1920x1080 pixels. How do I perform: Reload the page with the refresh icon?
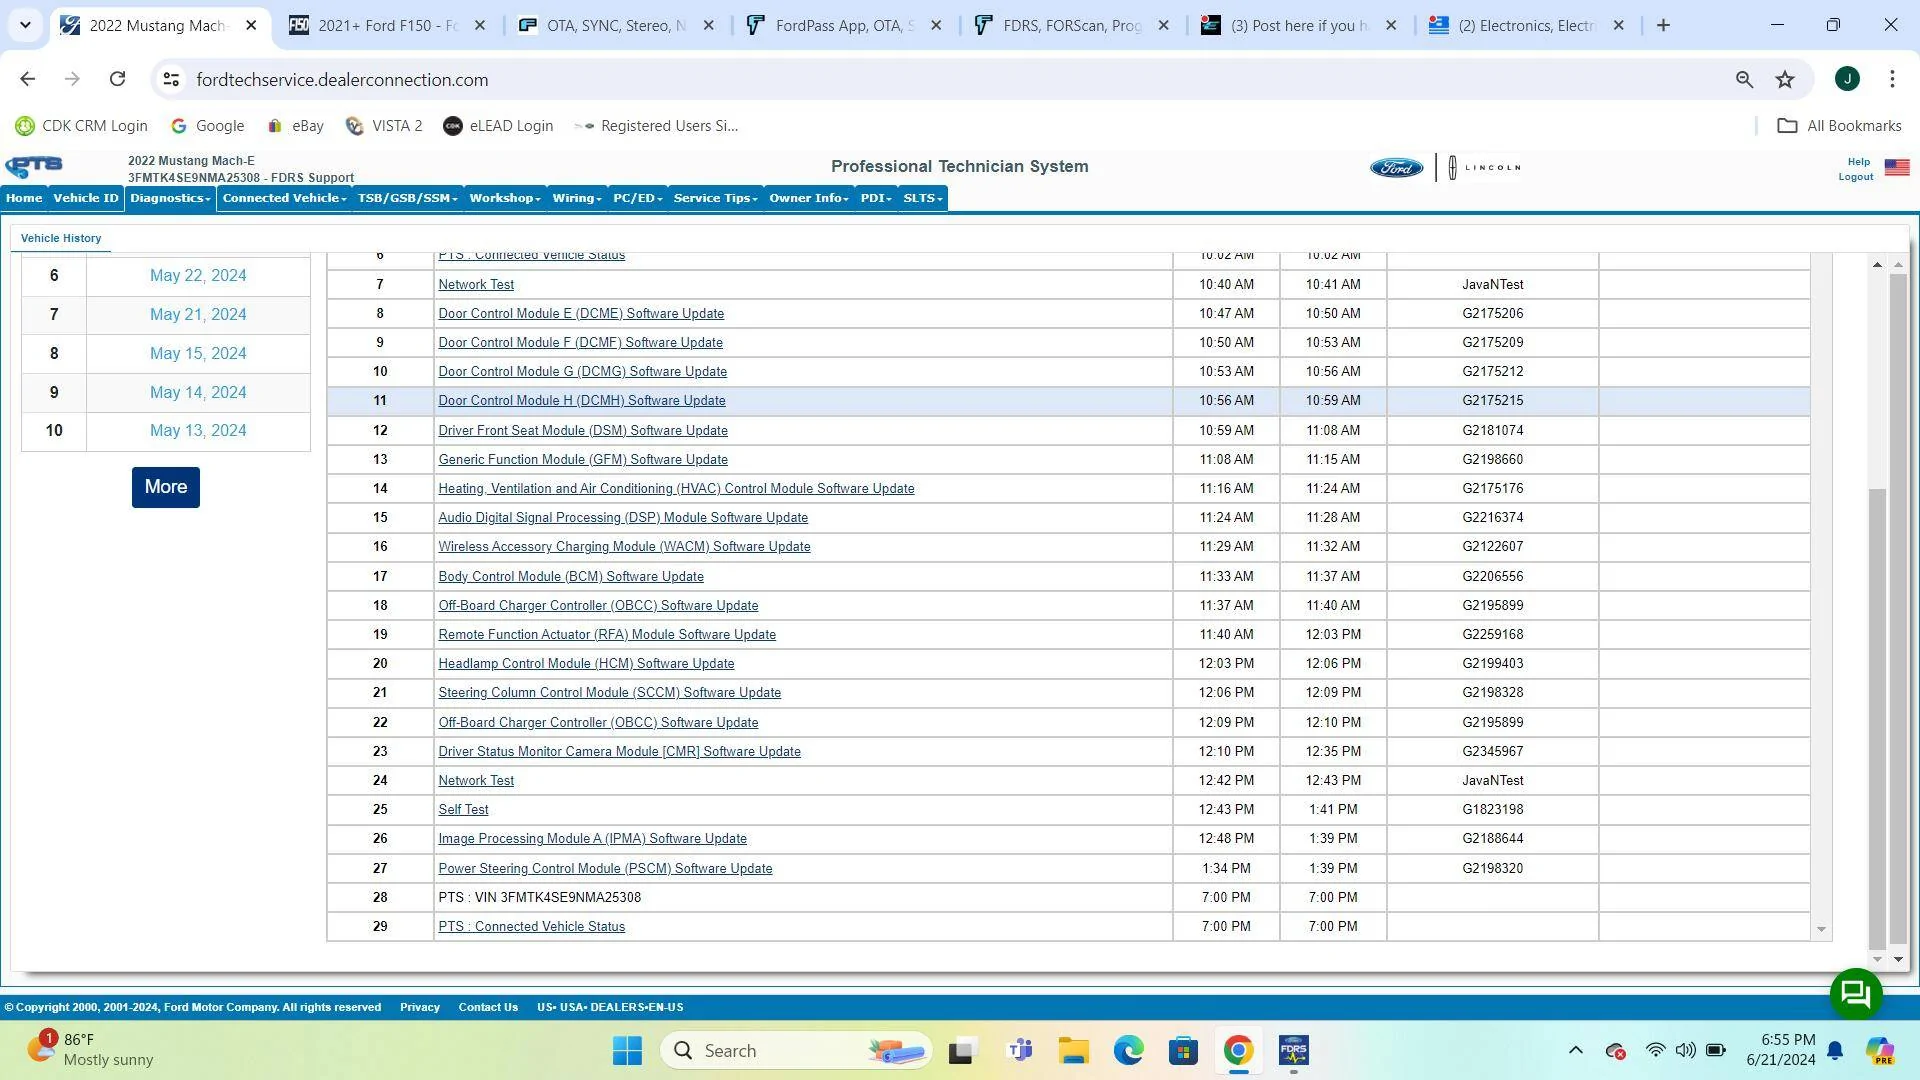tap(117, 79)
